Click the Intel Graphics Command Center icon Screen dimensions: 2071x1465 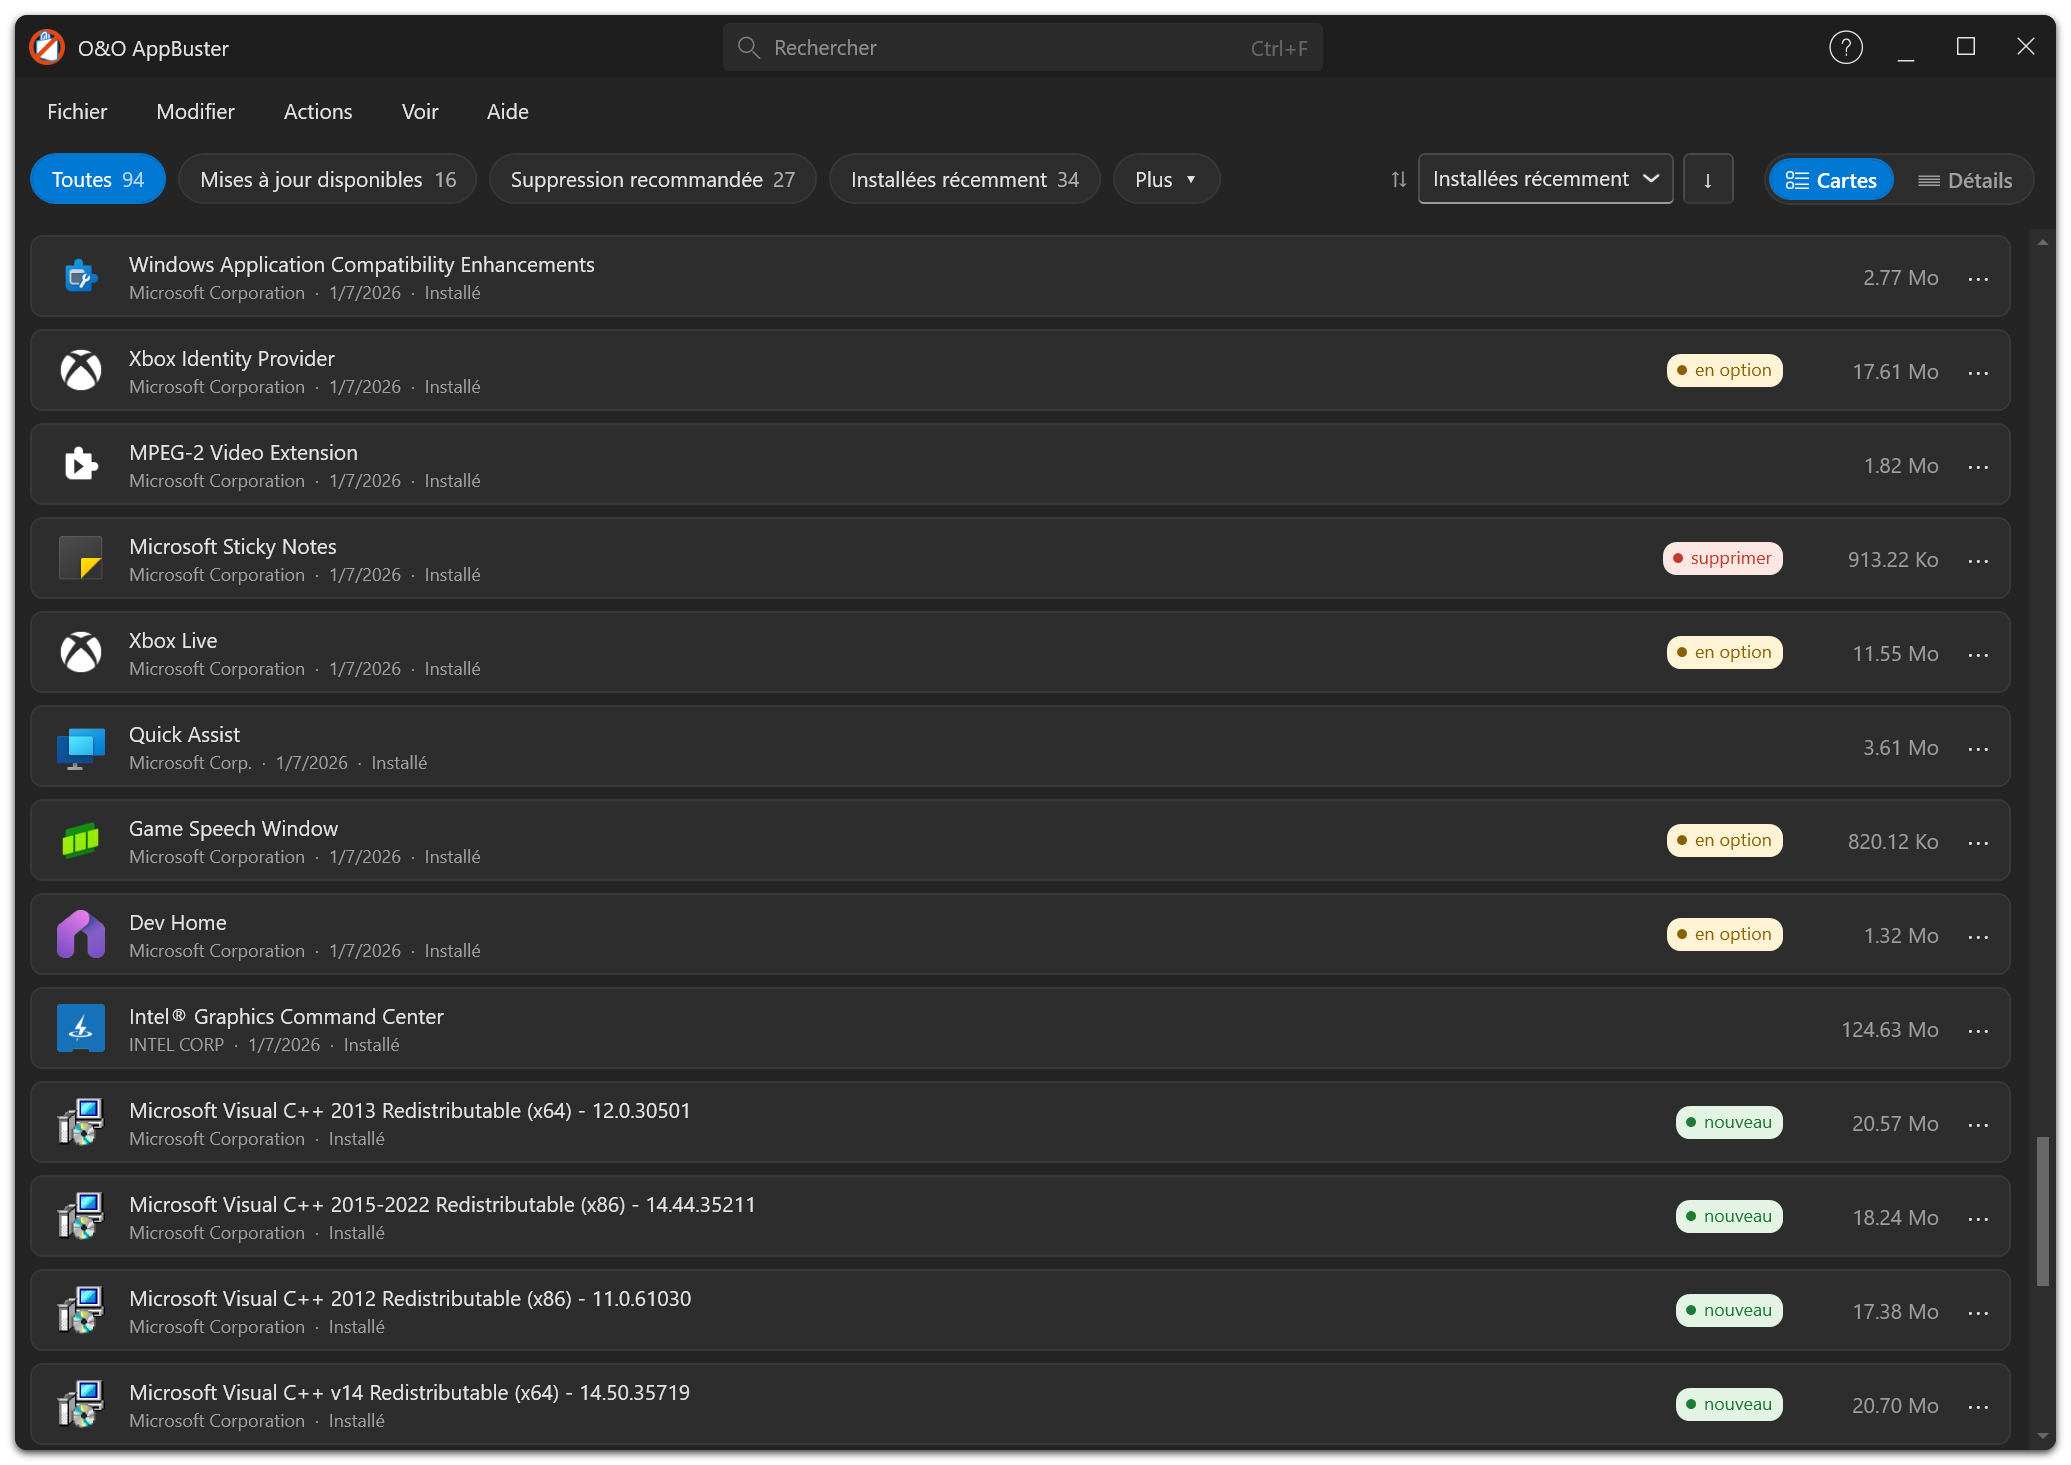[81, 1029]
